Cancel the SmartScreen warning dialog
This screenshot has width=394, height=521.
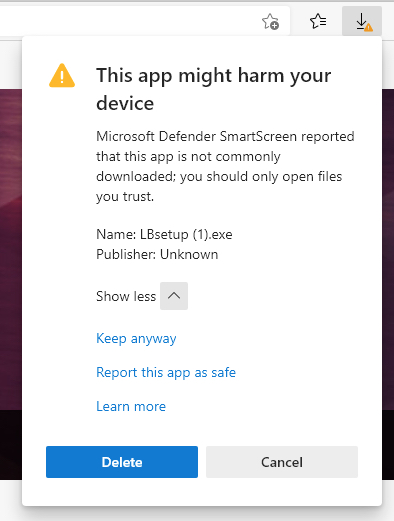point(282,462)
